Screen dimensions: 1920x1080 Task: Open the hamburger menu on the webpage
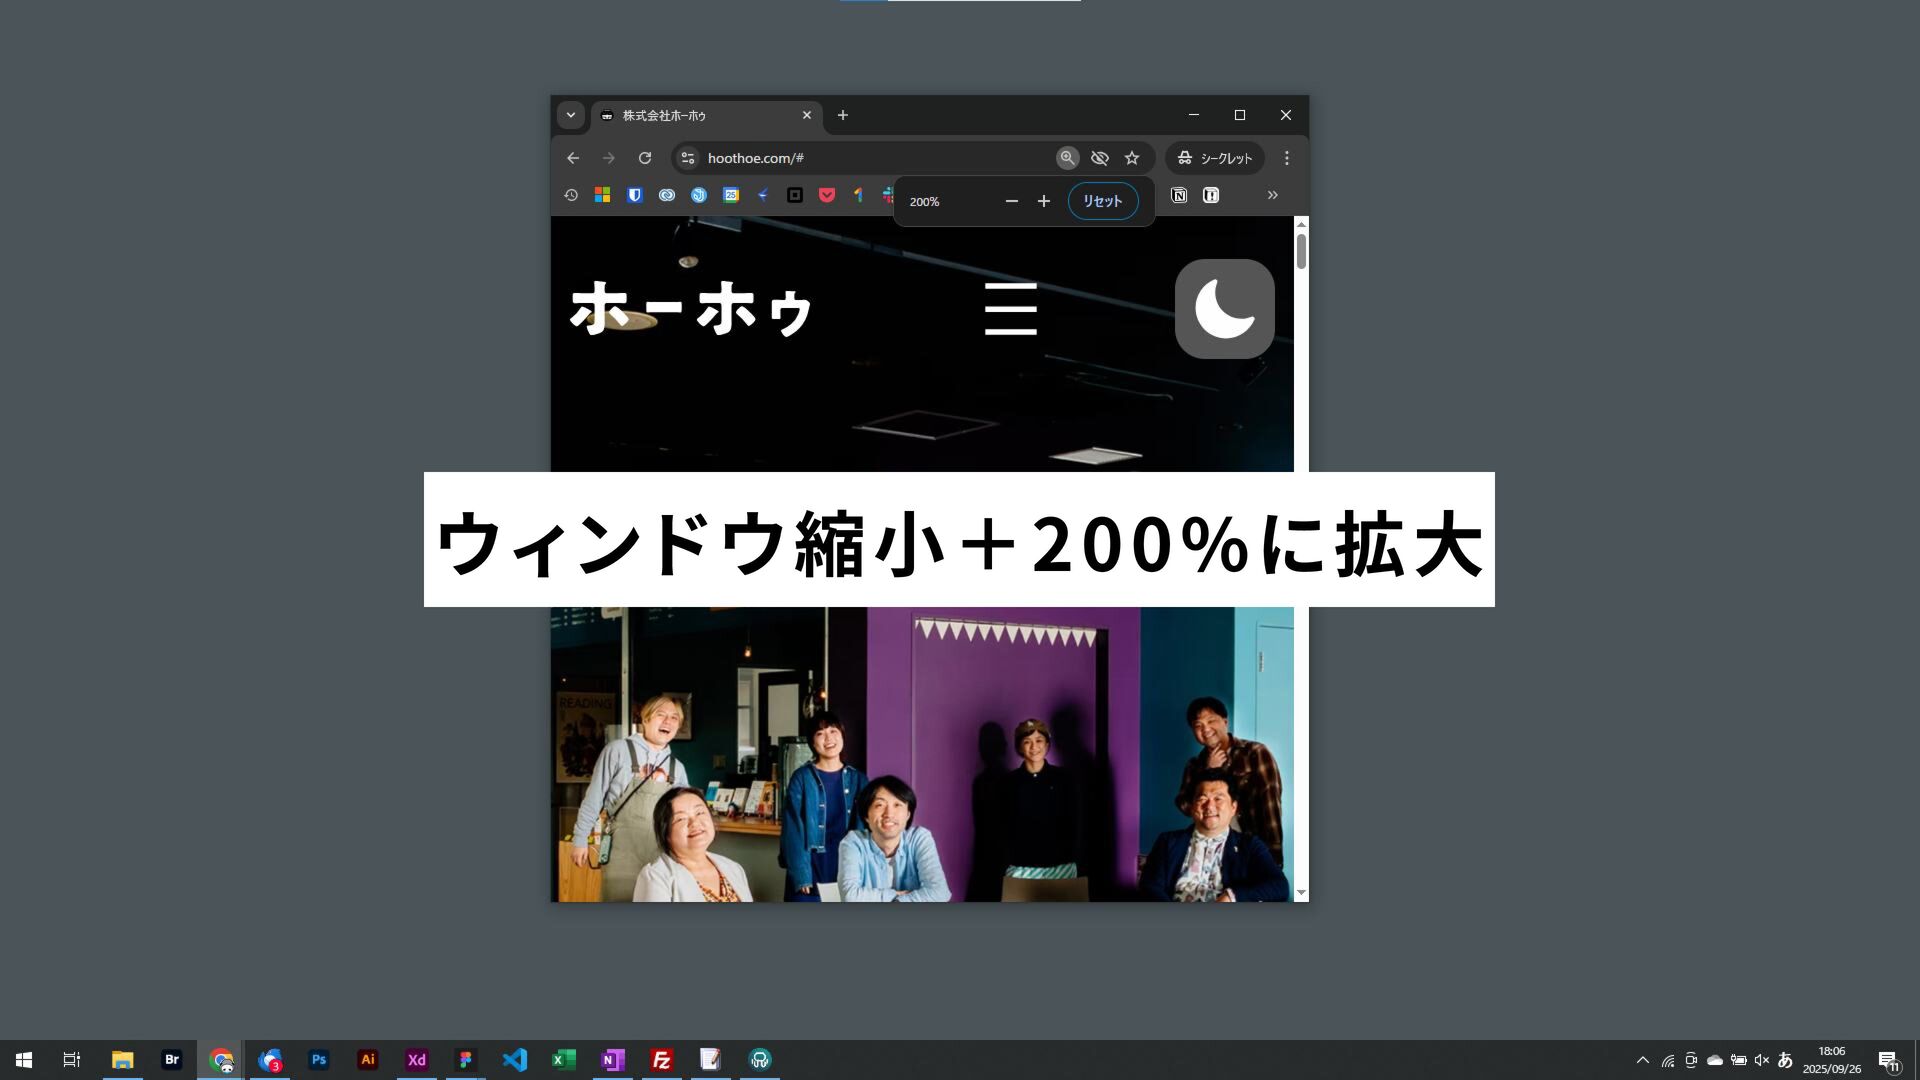coord(1010,309)
